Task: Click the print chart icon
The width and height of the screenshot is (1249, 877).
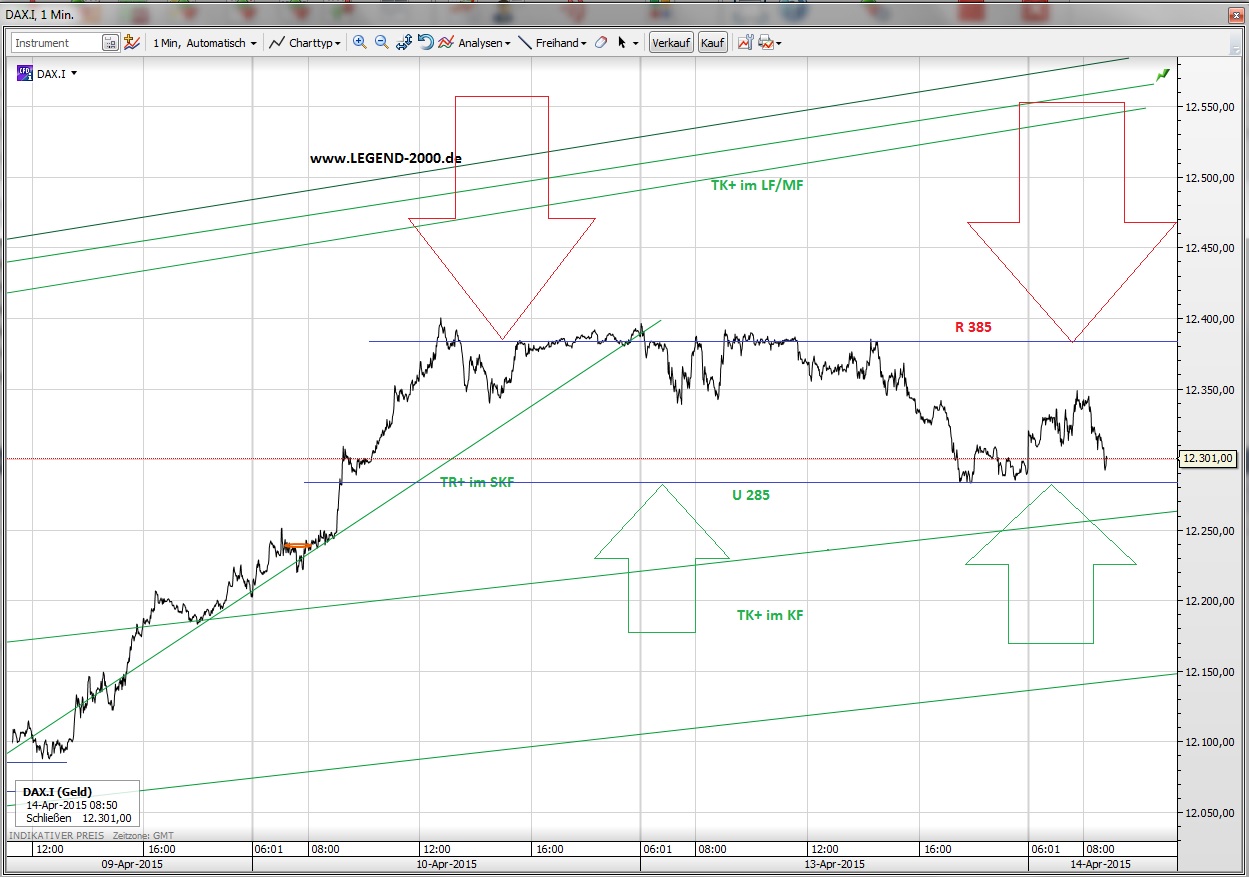Action: [x=767, y=42]
